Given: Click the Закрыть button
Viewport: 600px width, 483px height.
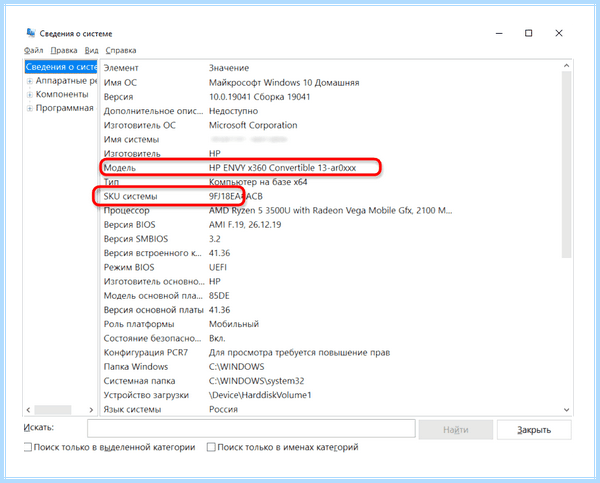Looking at the screenshot, I should coord(534,430).
